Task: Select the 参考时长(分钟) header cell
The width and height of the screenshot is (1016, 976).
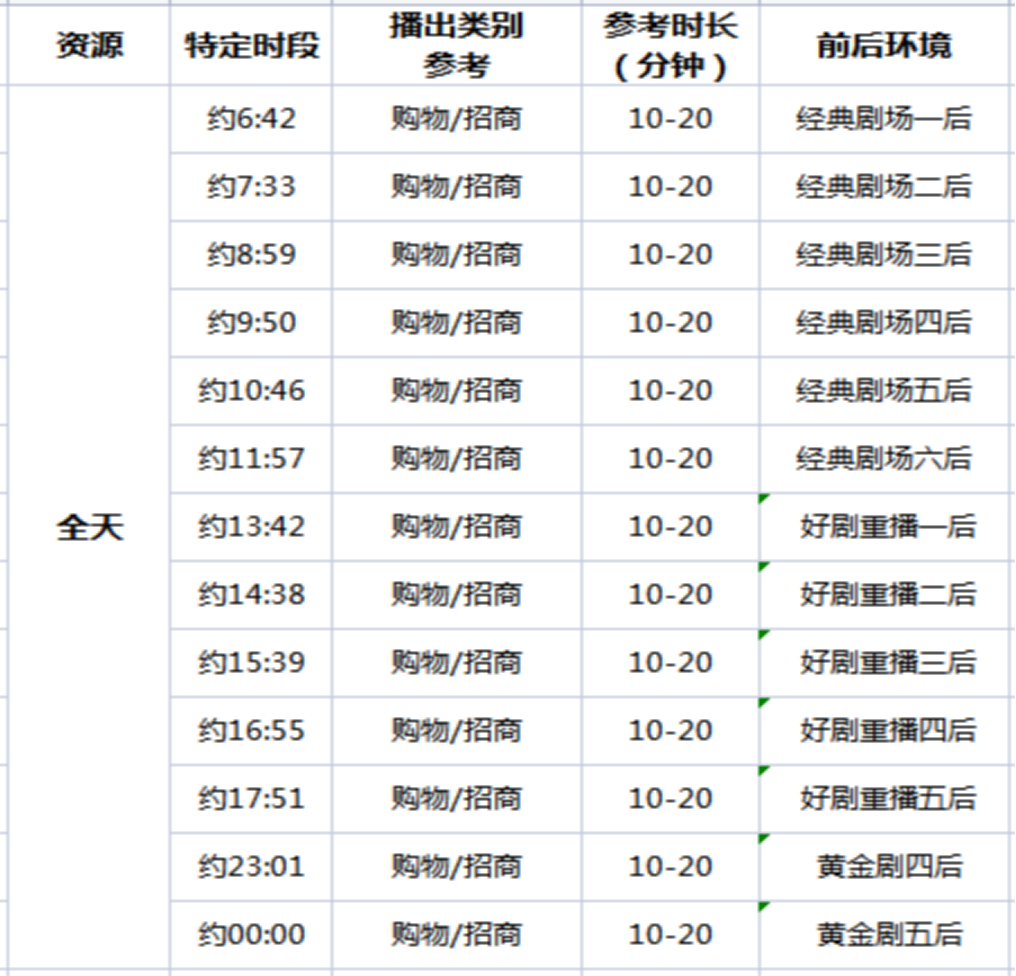Action: pyautogui.click(x=671, y=45)
